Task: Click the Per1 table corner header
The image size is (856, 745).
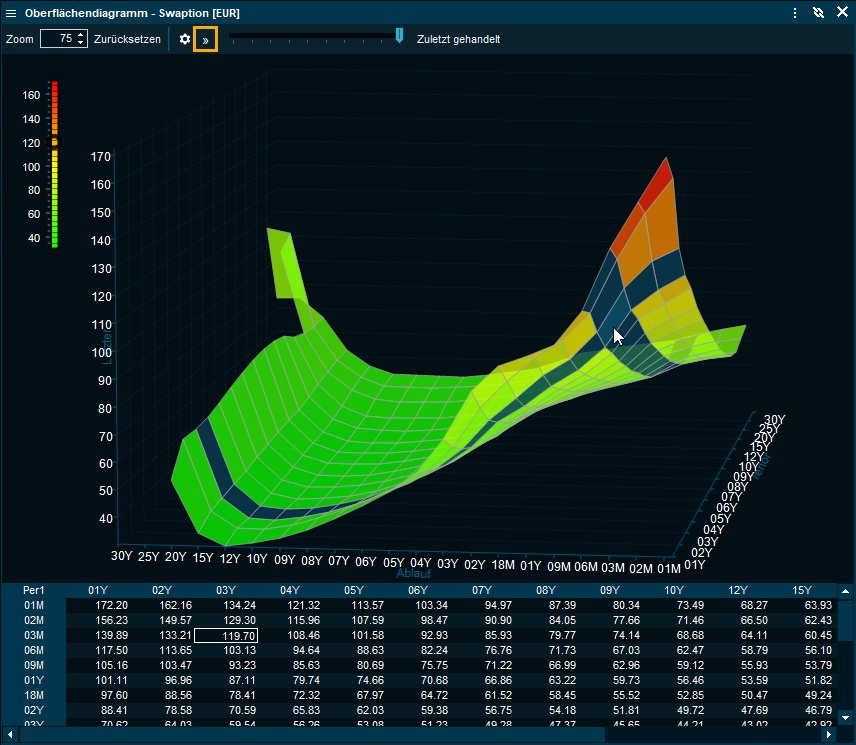Action: (34, 590)
